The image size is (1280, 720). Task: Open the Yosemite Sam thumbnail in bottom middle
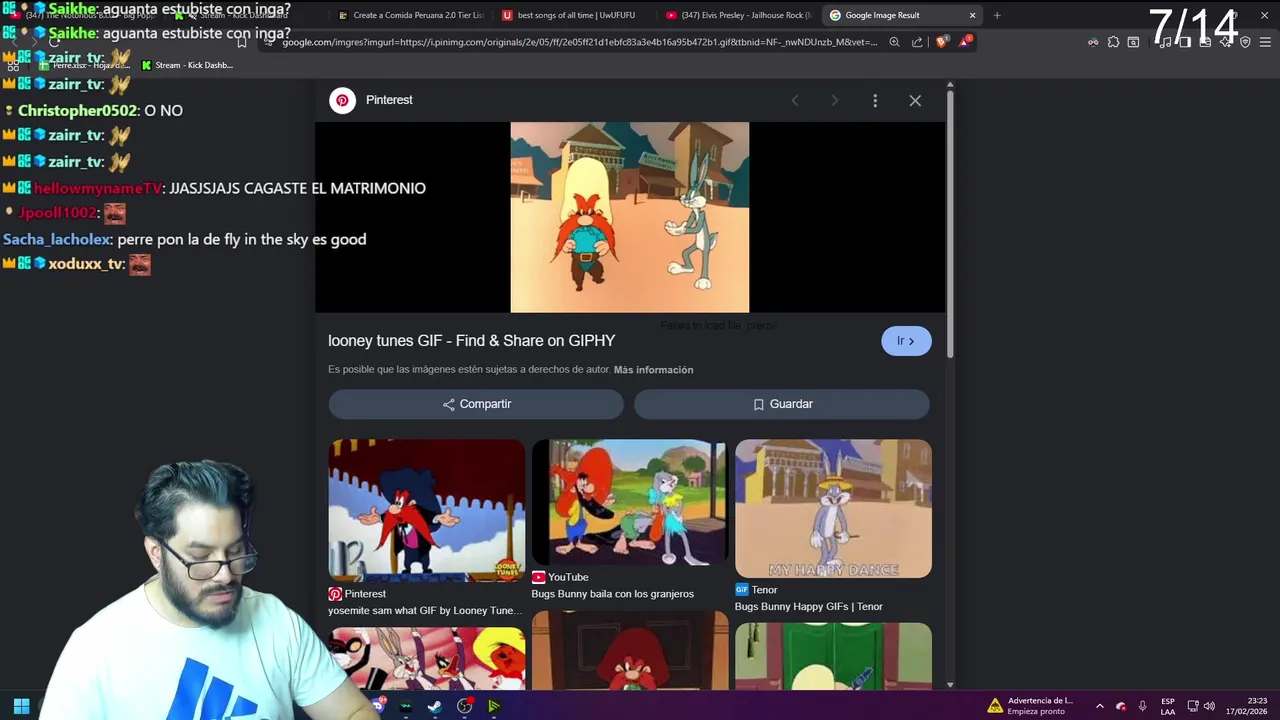630,650
